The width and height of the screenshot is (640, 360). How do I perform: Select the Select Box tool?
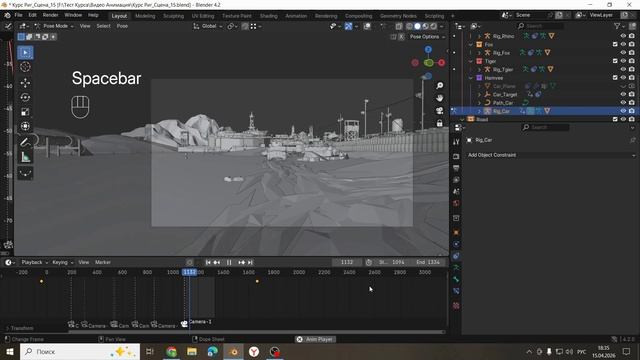pyautogui.click(x=25, y=53)
